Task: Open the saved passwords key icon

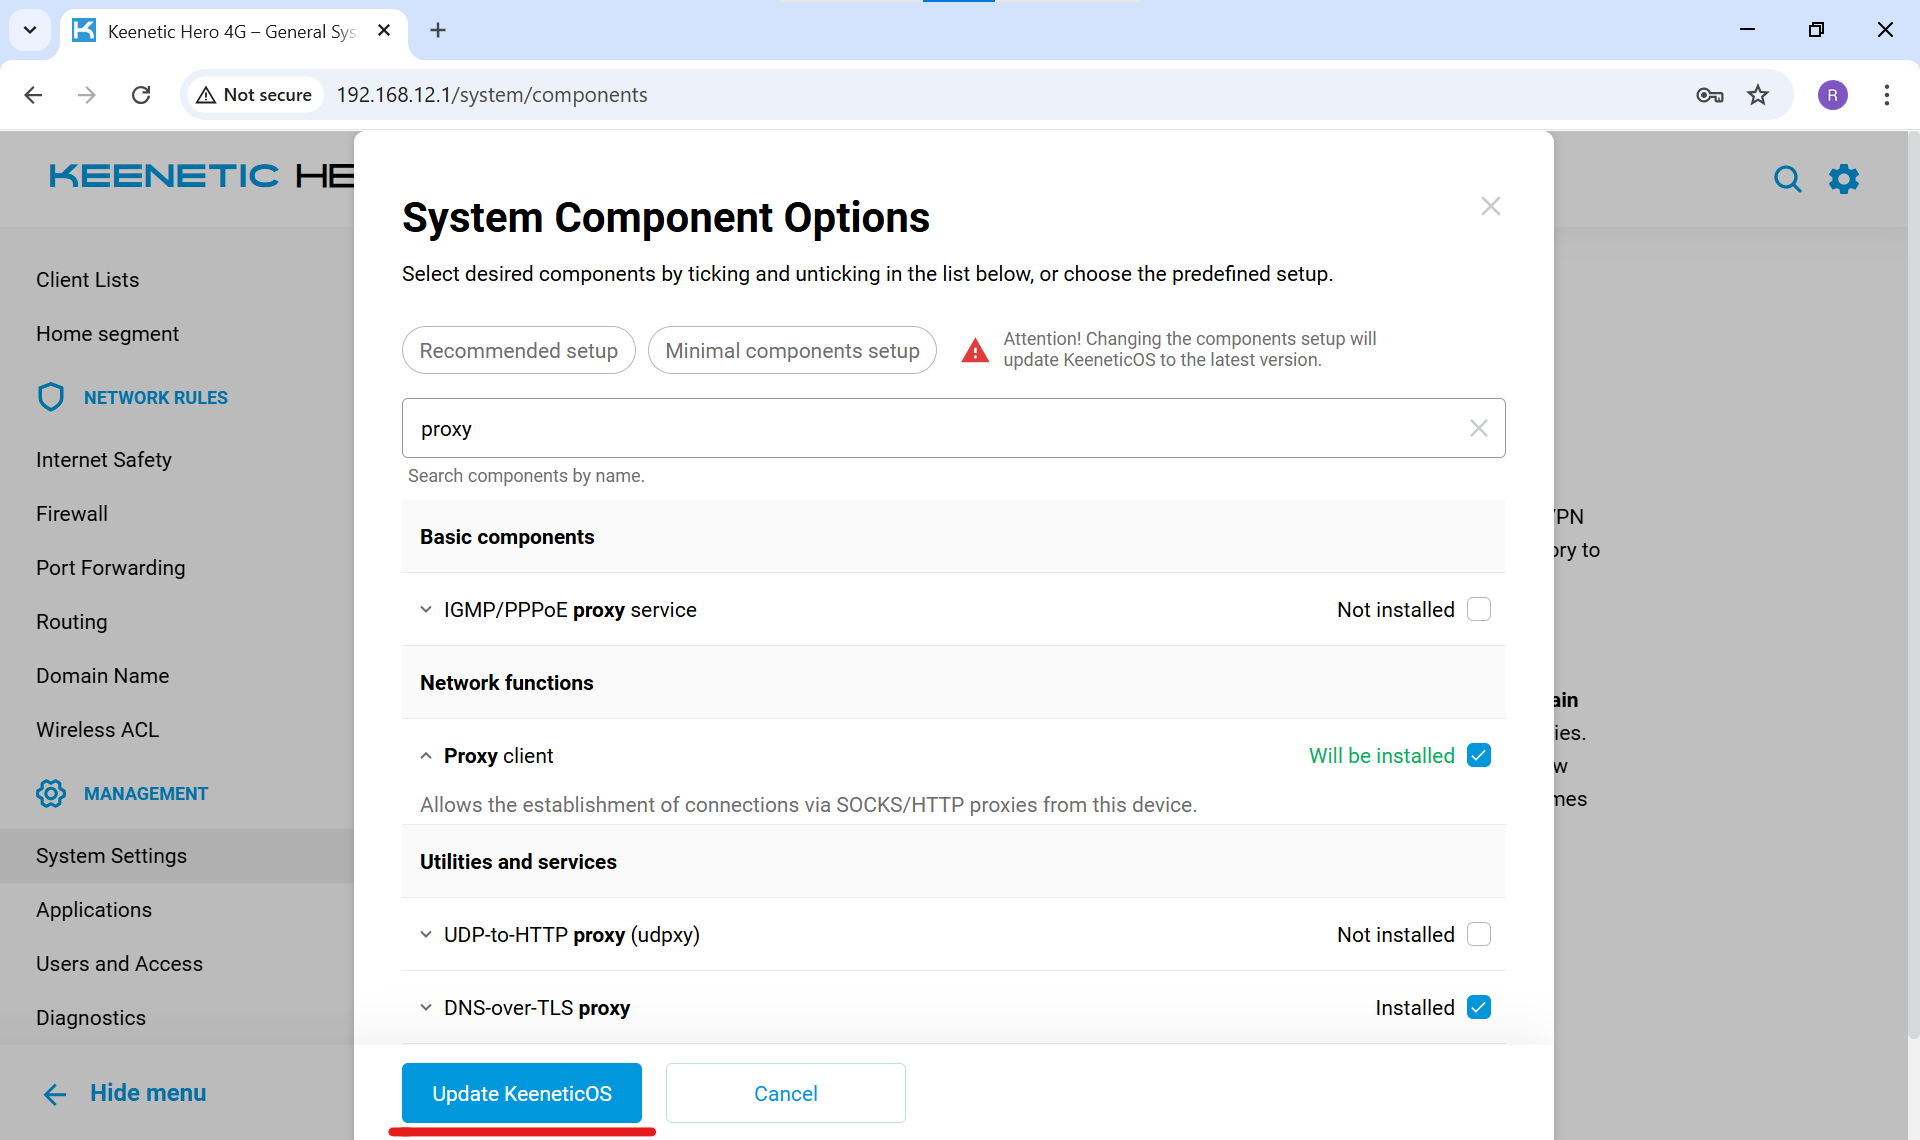Action: 1709,95
